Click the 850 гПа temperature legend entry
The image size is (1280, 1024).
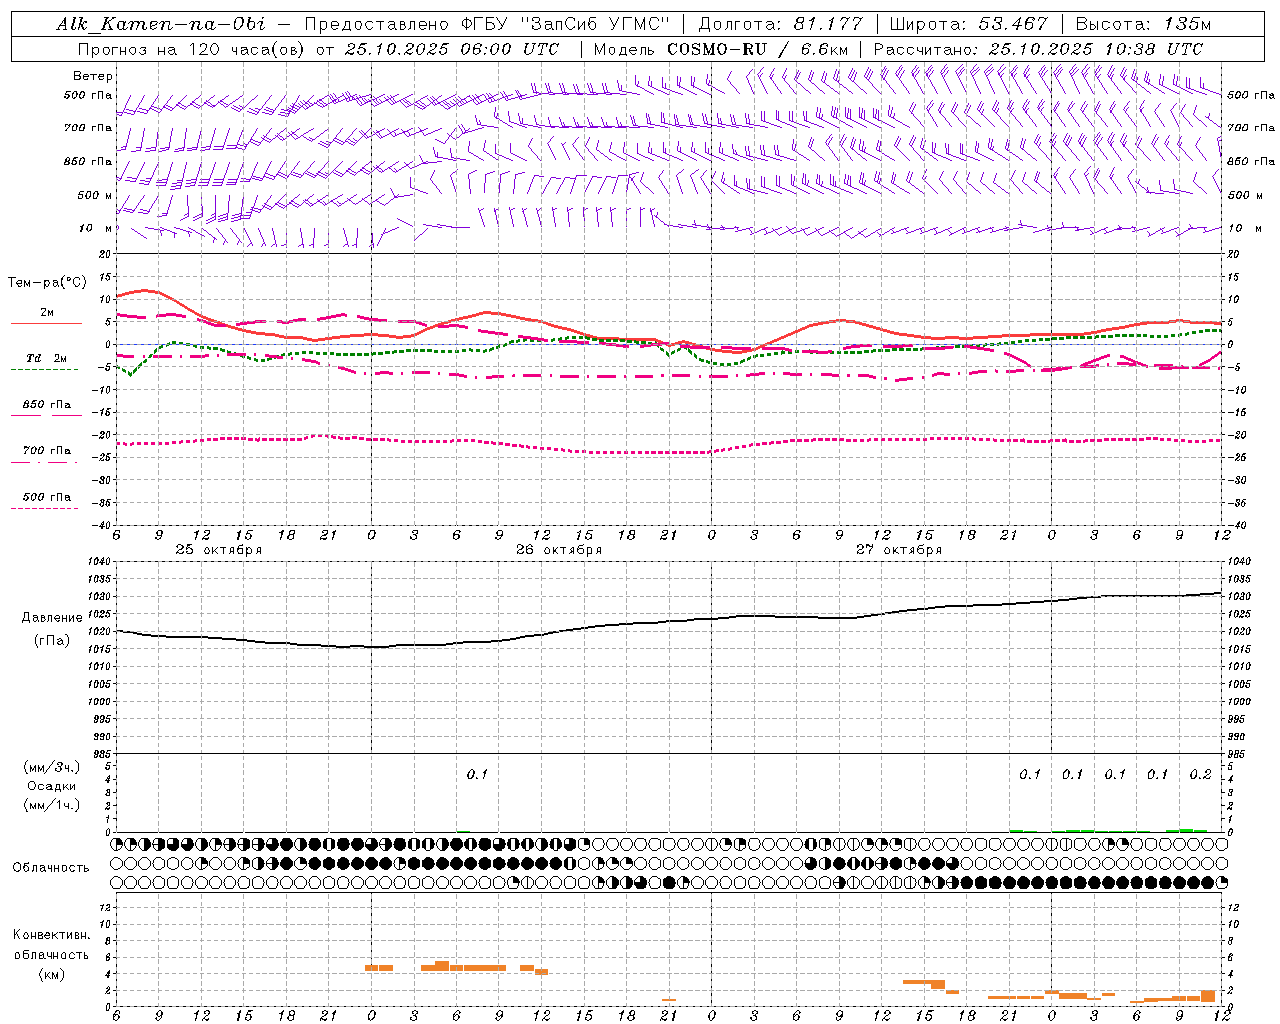[47, 405]
